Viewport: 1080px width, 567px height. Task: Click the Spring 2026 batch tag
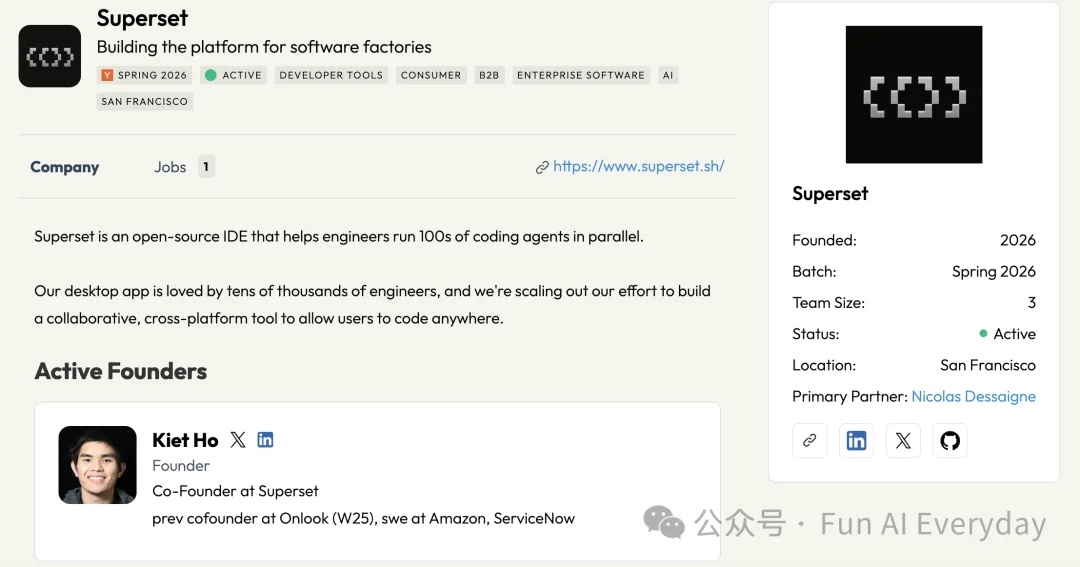(x=145, y=75)
